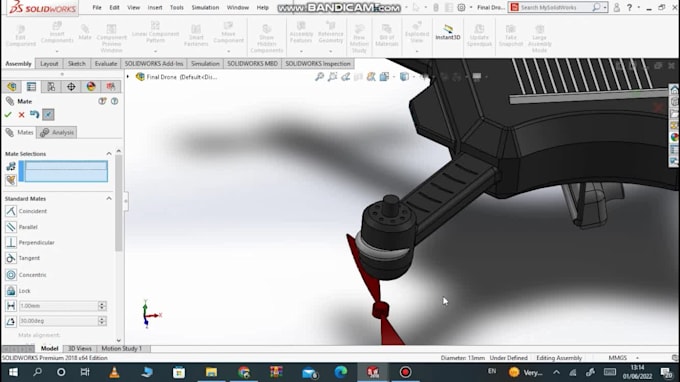
Task: Select the Tangent mate option
Action: point(29,258)
